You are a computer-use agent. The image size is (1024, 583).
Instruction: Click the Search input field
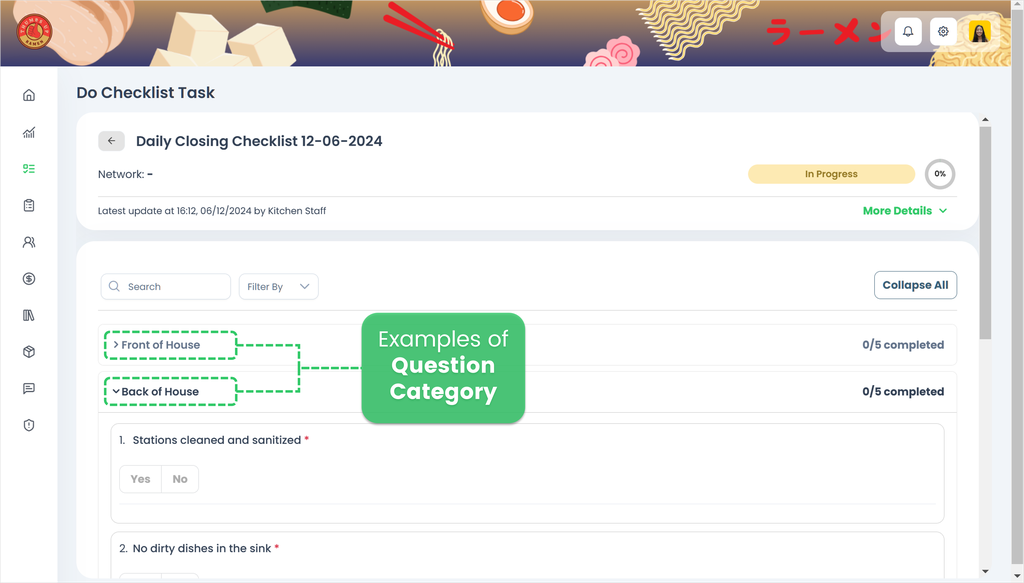(166, 287)
